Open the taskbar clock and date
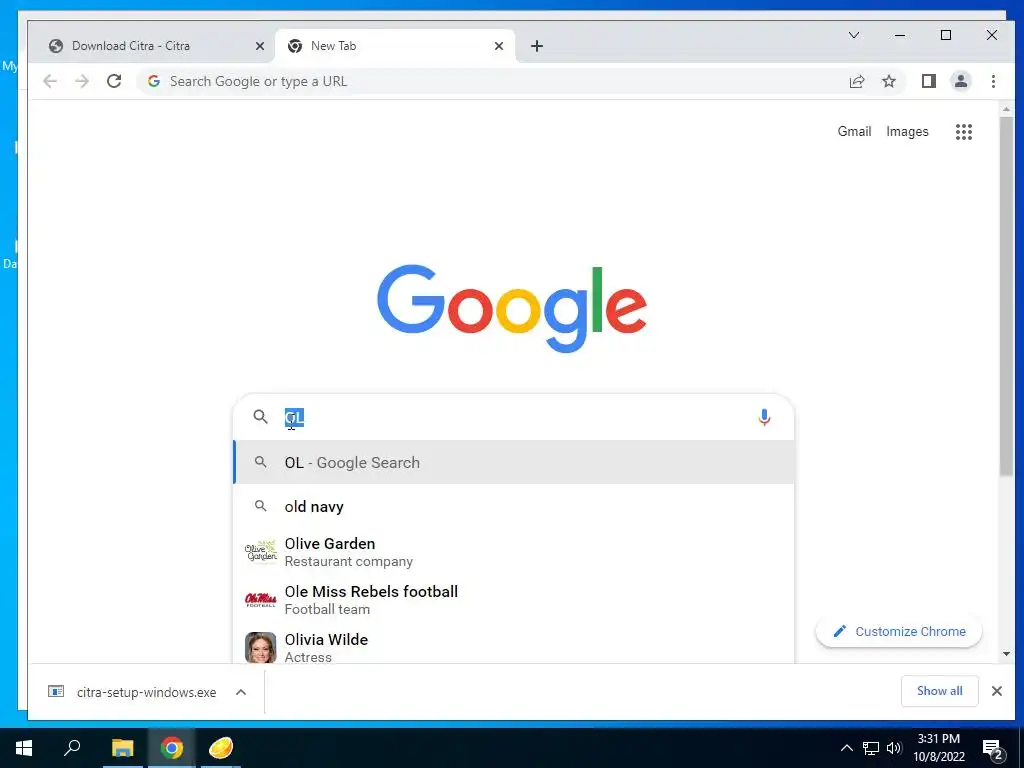Screen dimensions: 1024x768 coord(938,748)
